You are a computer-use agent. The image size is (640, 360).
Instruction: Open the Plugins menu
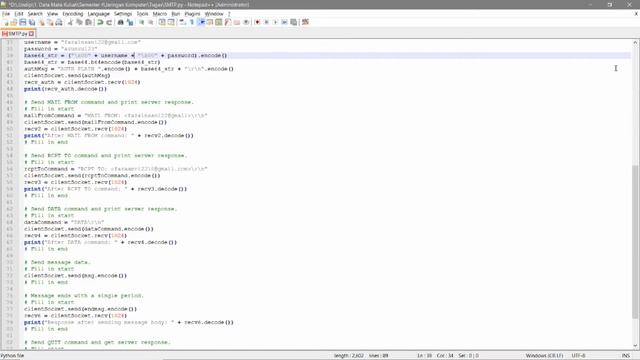click(192, 13)
